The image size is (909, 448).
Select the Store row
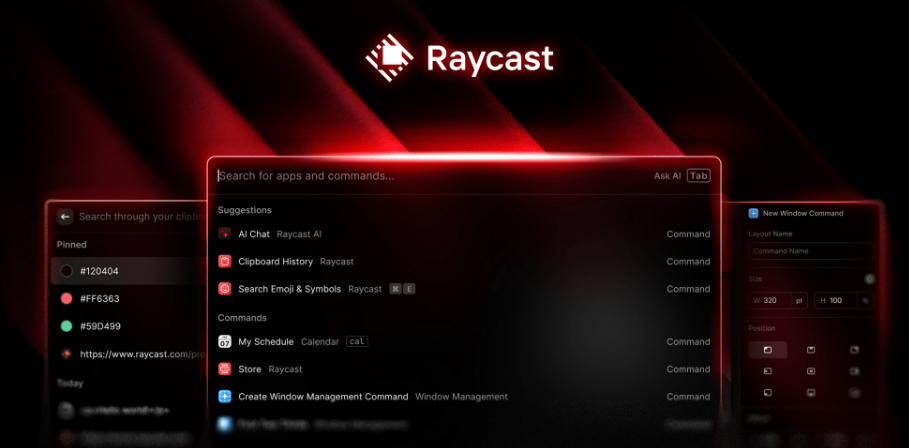(x=464, y=369)
